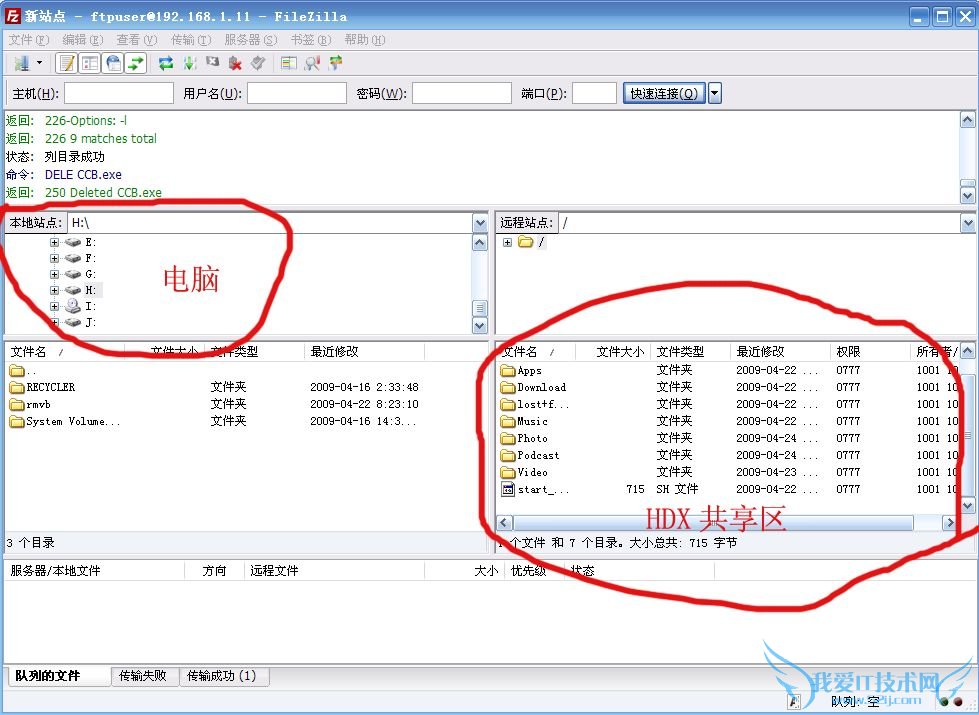Viewport: 979px width, 715px height.
Task: Sort remote files by 文件类型 column
Action: (691, 352)
